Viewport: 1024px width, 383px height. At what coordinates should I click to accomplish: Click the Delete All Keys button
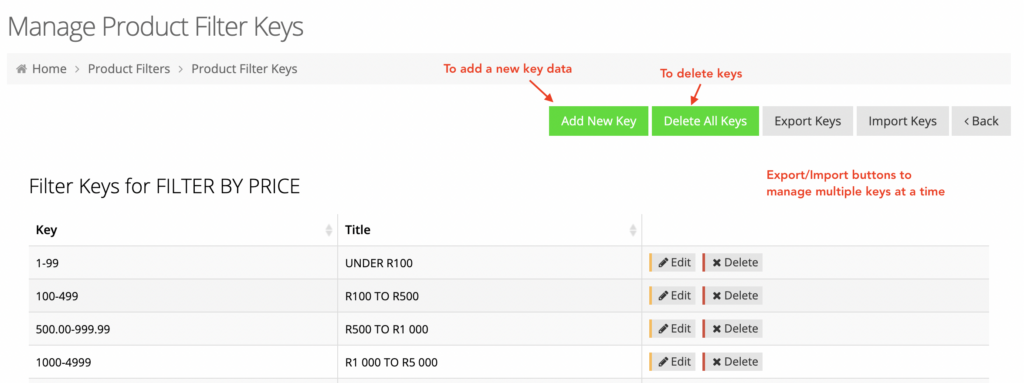705,121
